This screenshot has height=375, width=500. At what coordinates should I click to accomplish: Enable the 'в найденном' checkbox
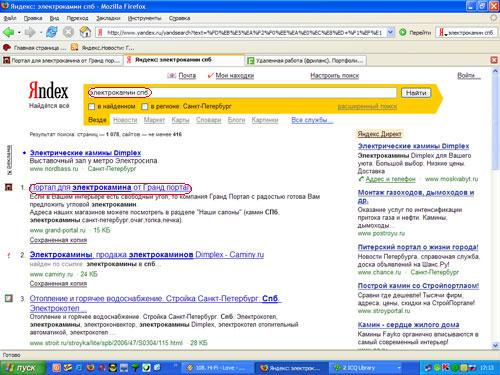click(x=92, y=107)
